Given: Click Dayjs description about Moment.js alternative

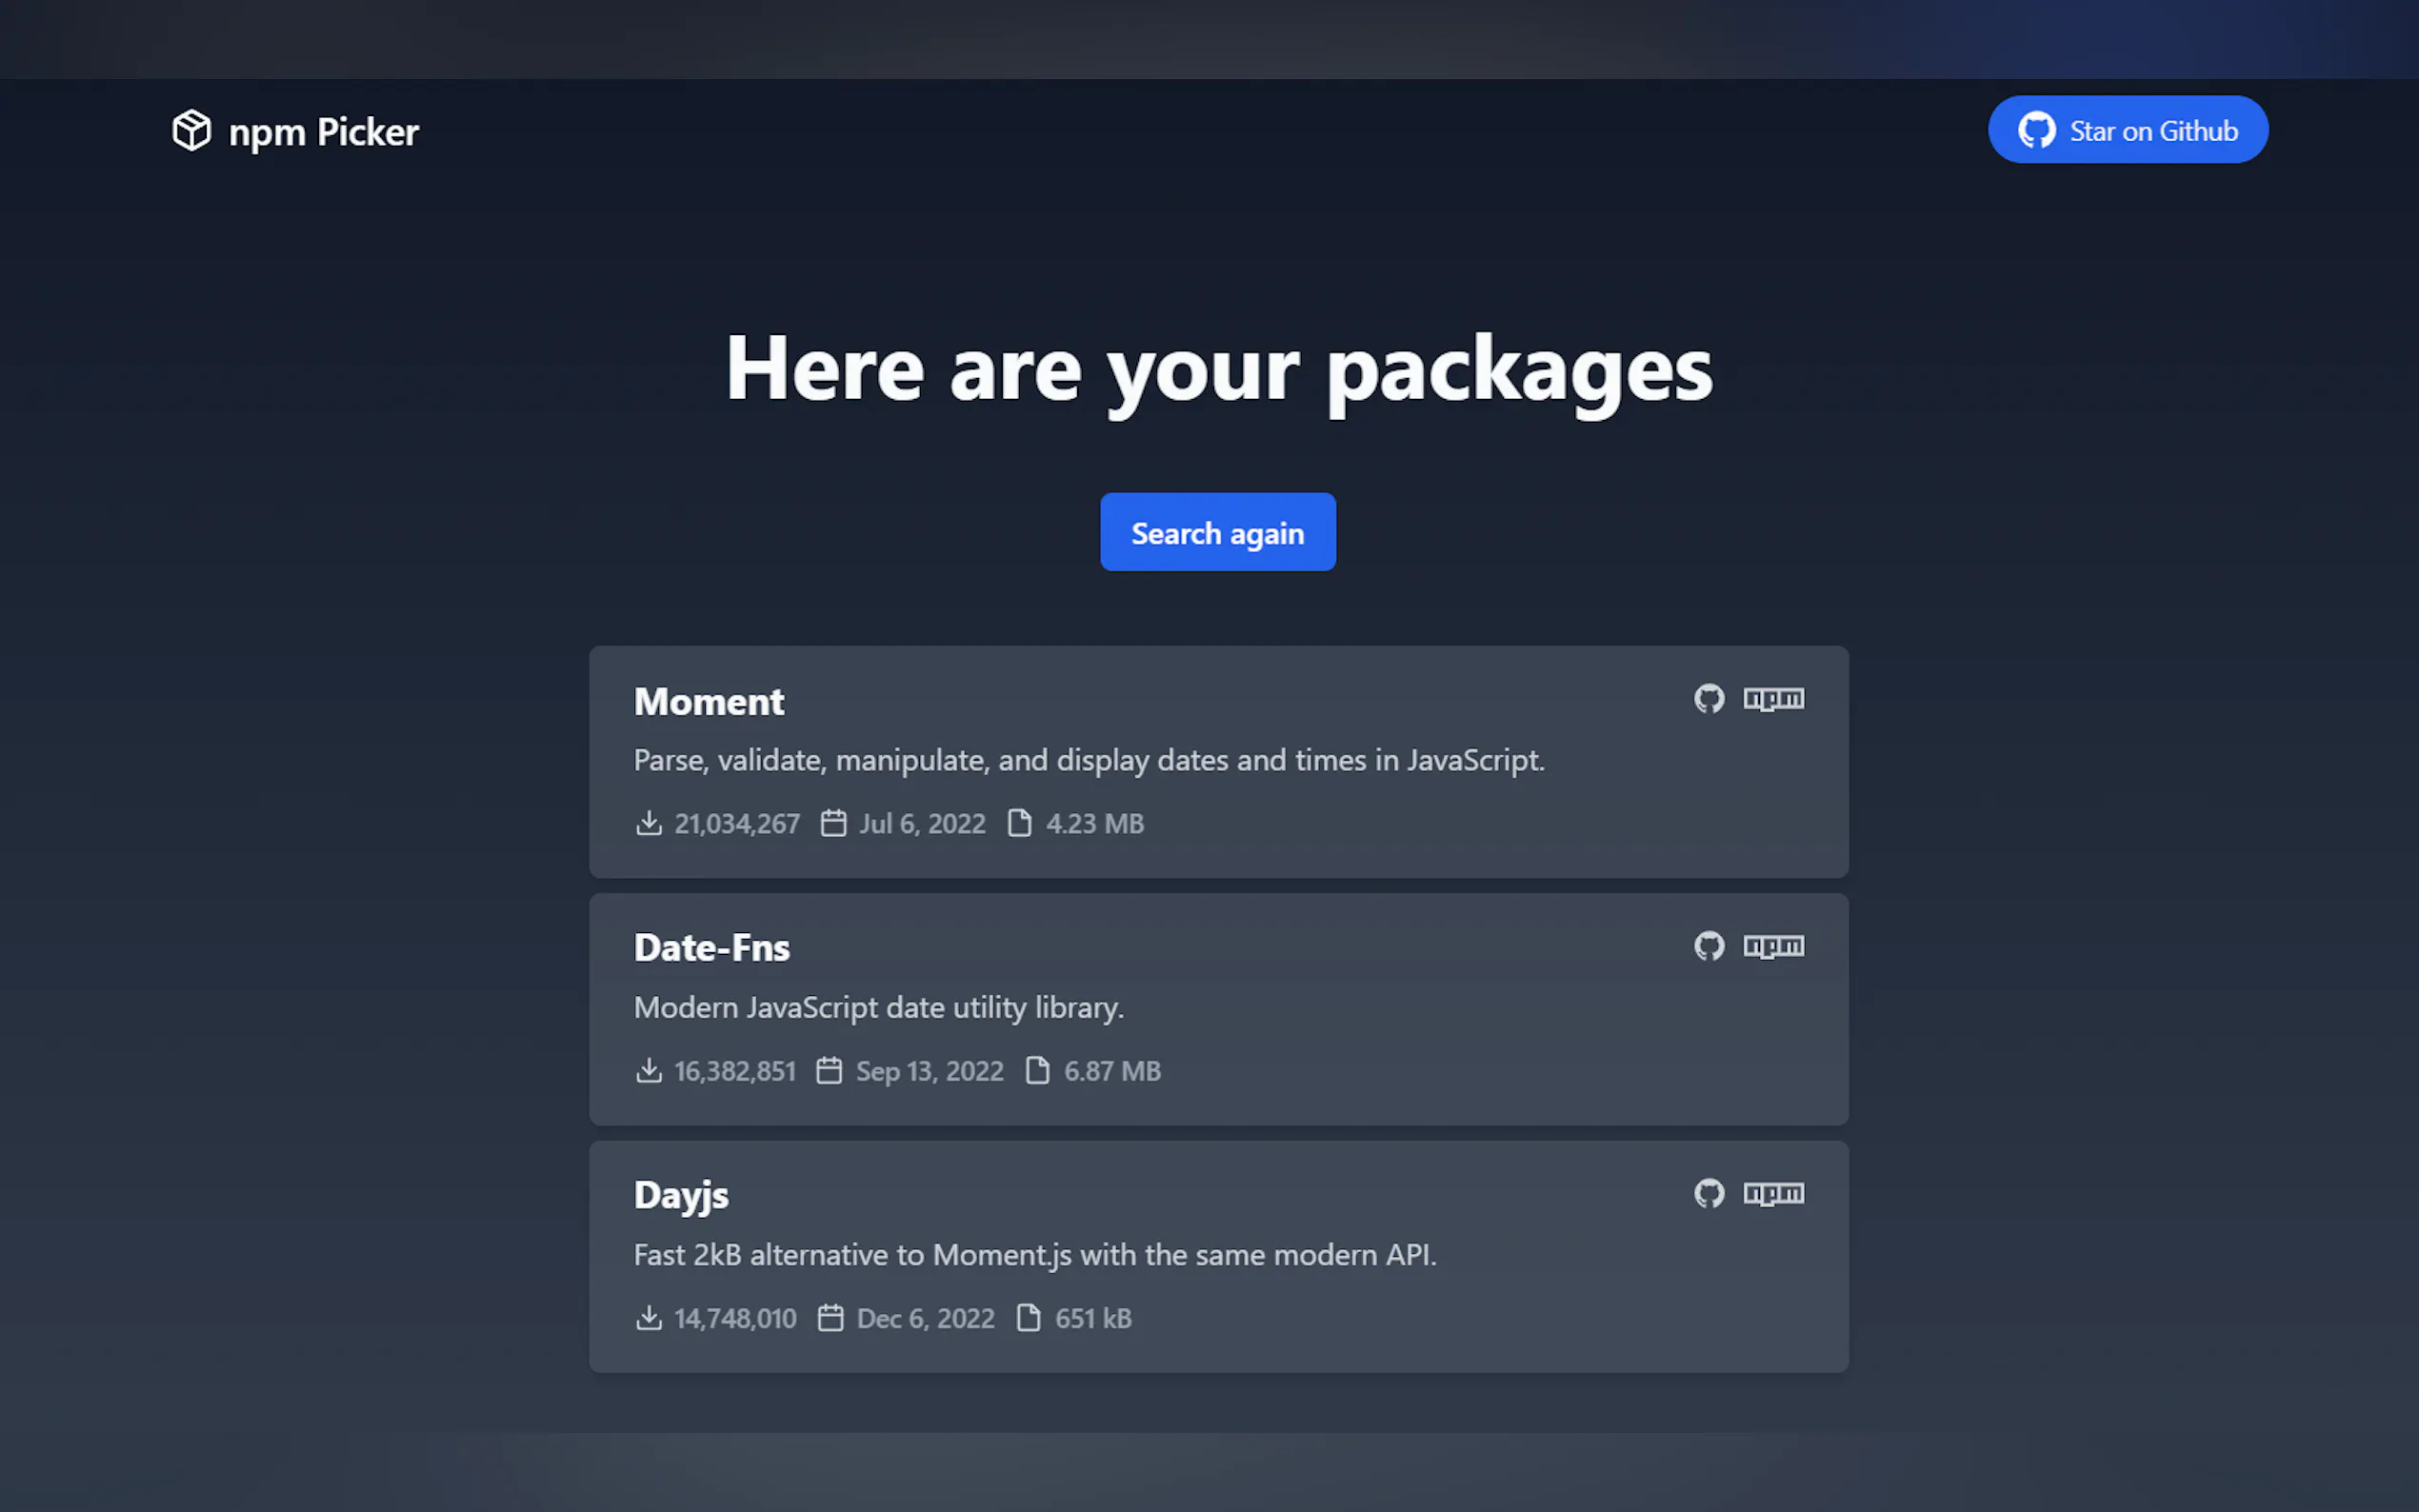Looking at the screenshot, I should pos(1034,1254).
